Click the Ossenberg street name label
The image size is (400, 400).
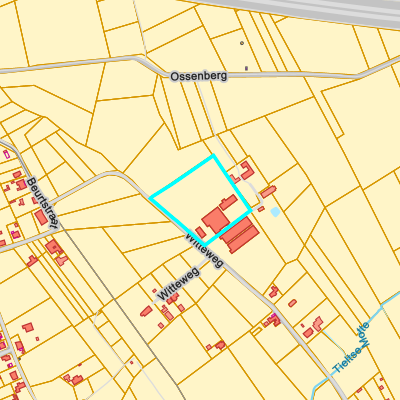click(x=199, y=76)
